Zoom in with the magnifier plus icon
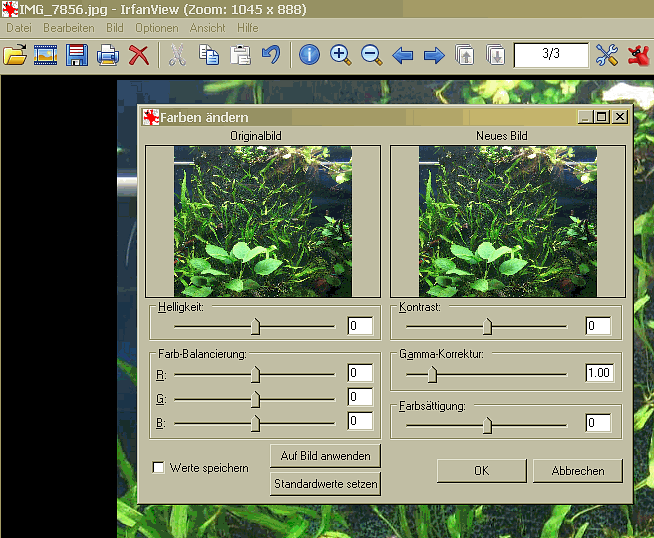 340,55
